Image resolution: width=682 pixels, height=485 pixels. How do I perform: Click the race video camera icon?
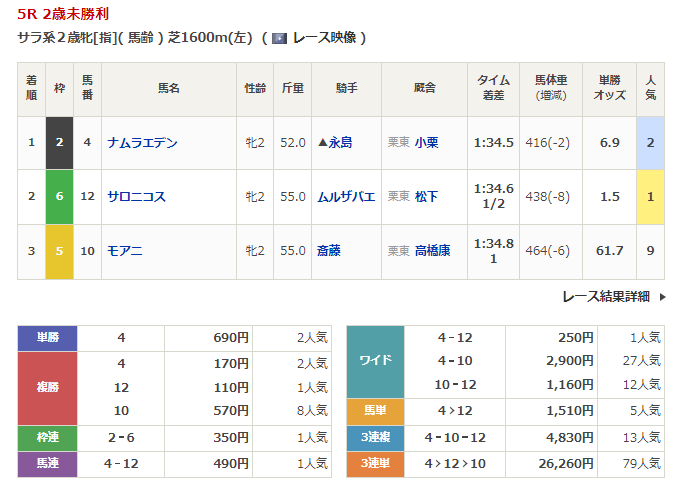click(x=279, y=38)
